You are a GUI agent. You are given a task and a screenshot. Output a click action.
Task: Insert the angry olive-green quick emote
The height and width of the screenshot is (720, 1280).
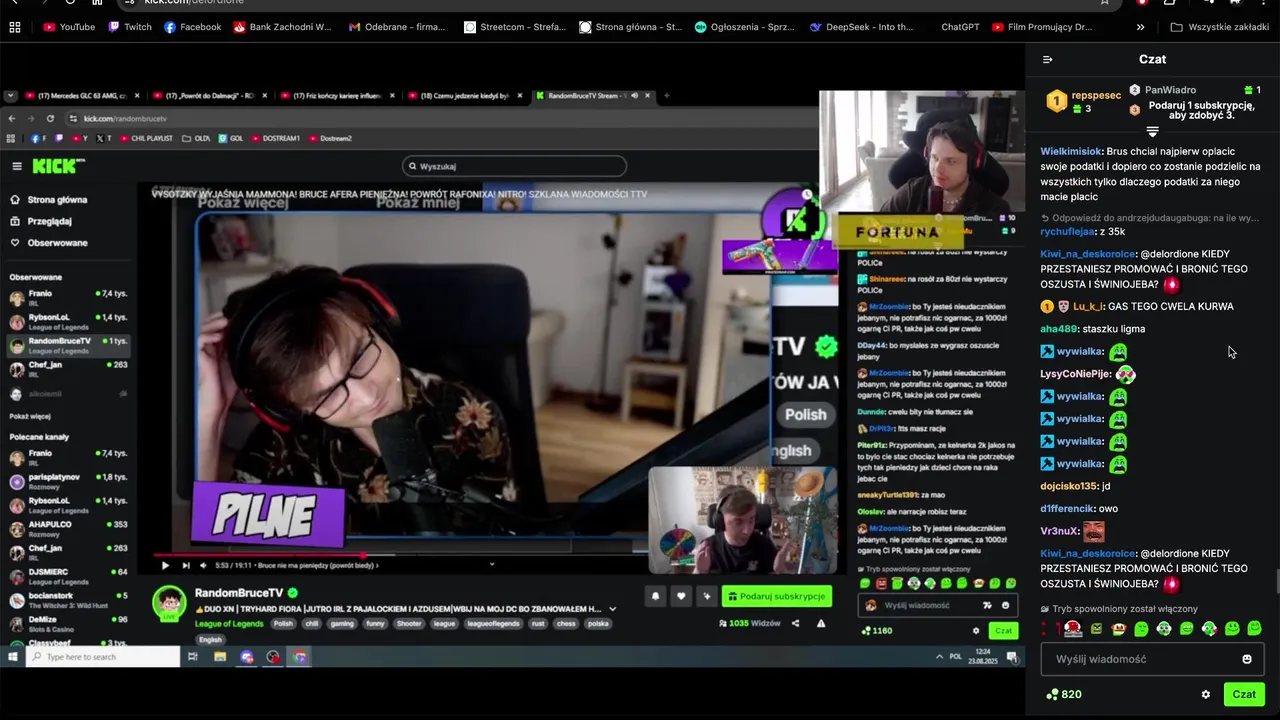click(1096, 629)
